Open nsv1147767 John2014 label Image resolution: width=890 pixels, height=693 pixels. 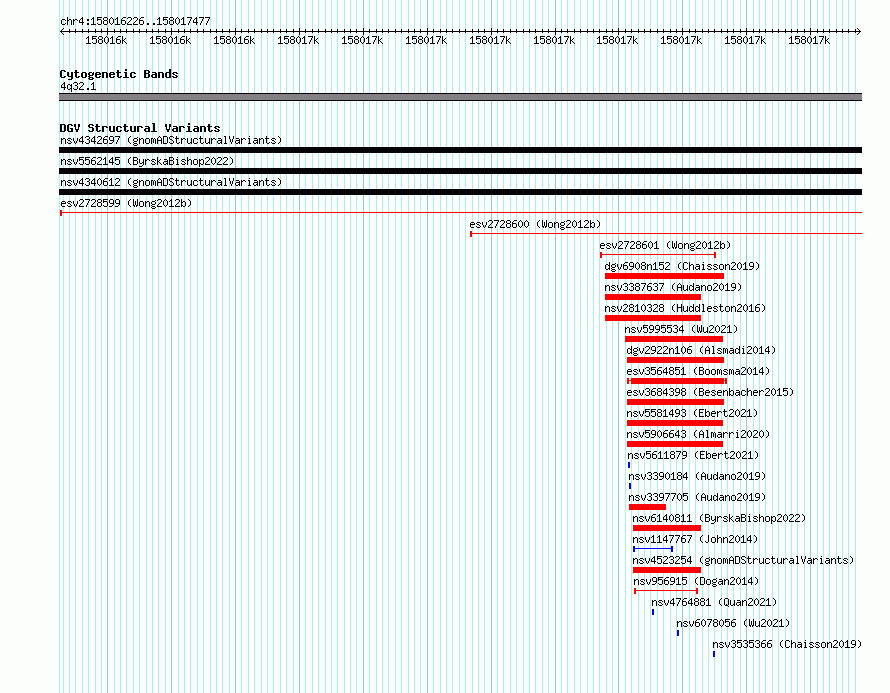(695, 539)
